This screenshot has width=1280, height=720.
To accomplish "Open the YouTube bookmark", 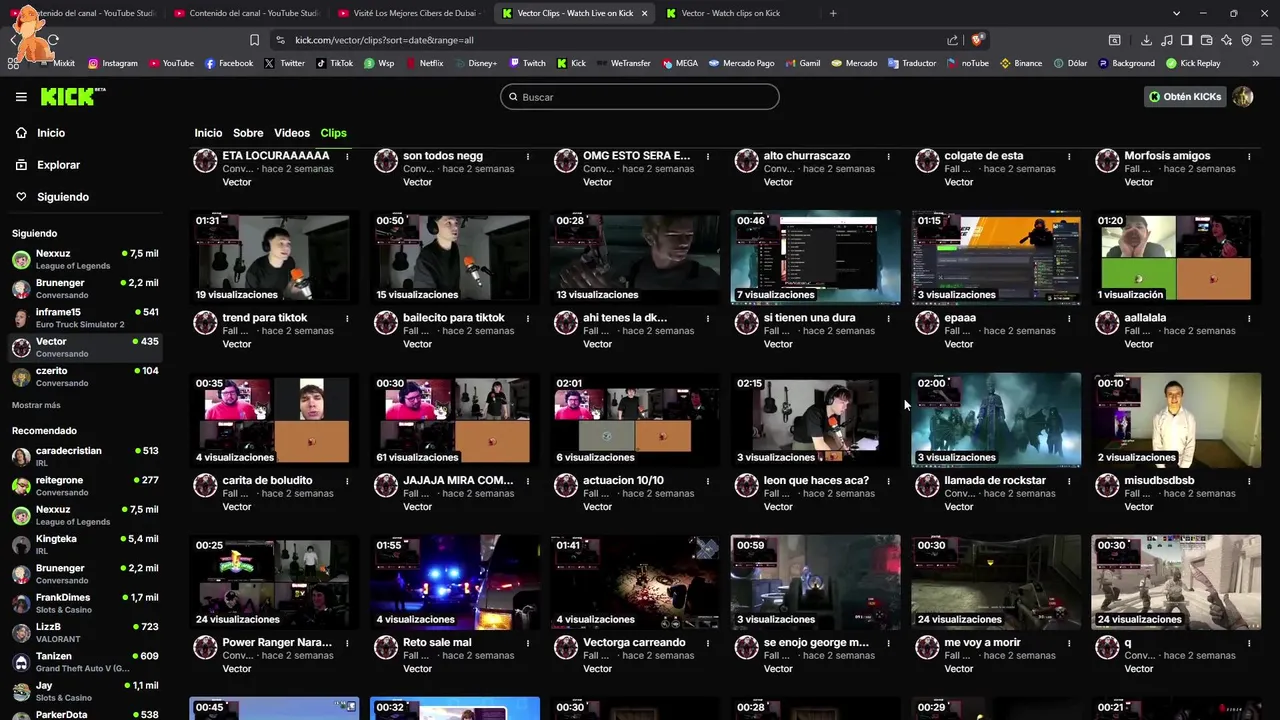I will (x=171, y=63).
